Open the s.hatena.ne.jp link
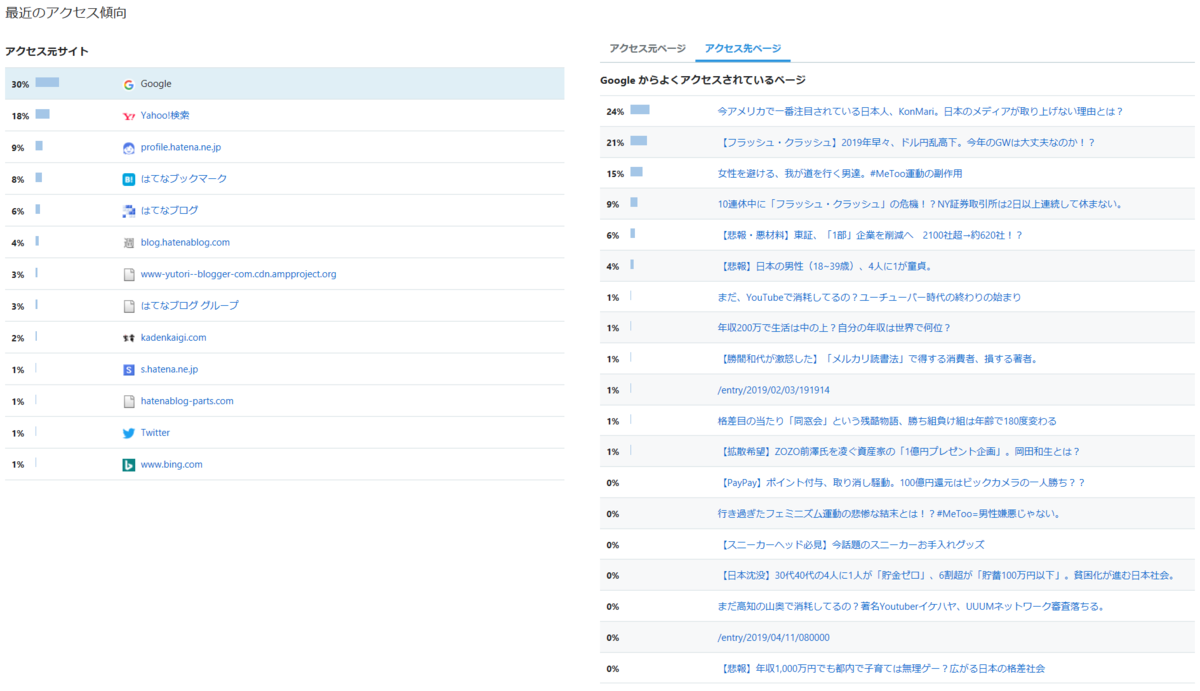 (x=169, y=370)
